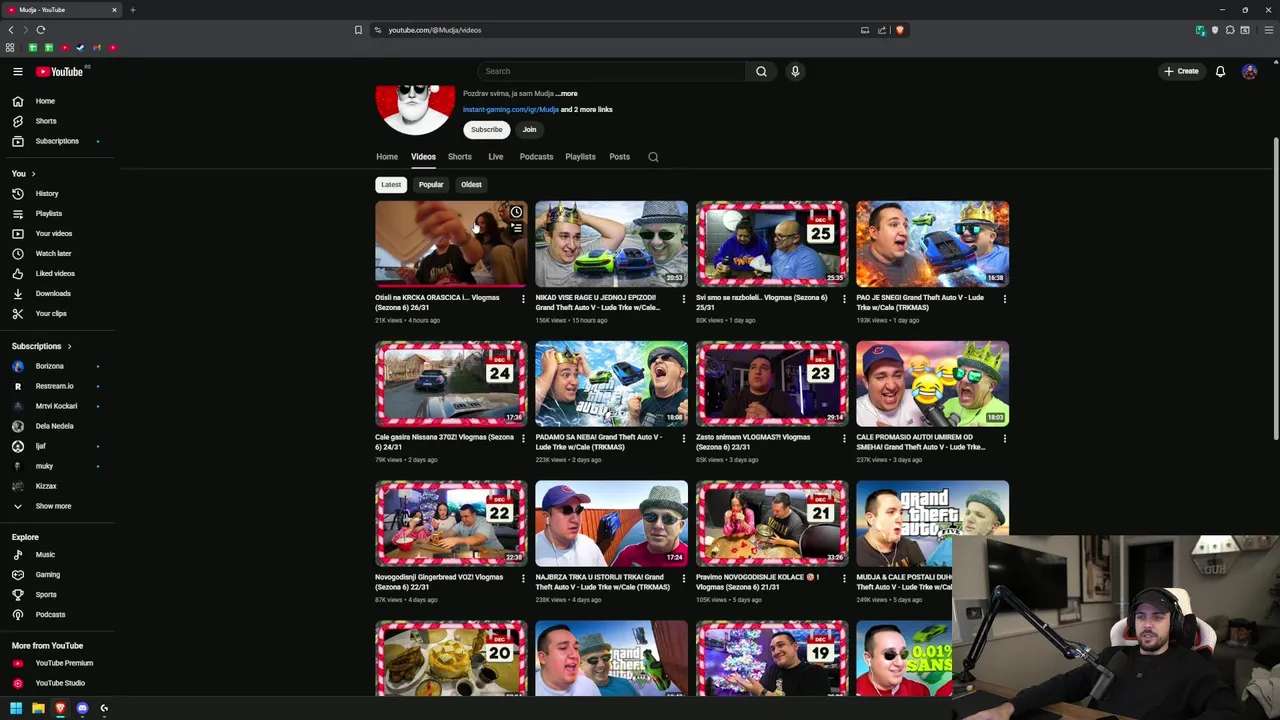
Task: Bookmark the page in address bar
Action: (x=358, y=30)
